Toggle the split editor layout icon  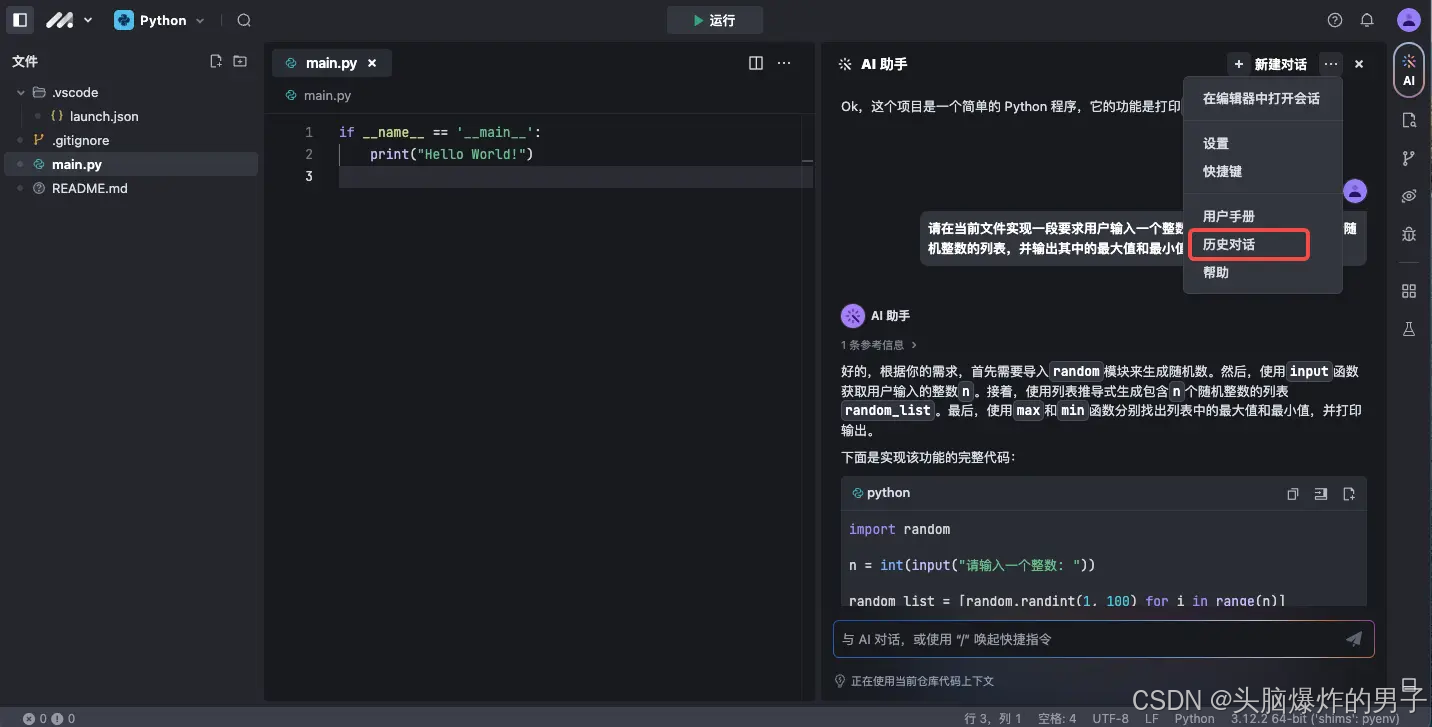point(755,62)
